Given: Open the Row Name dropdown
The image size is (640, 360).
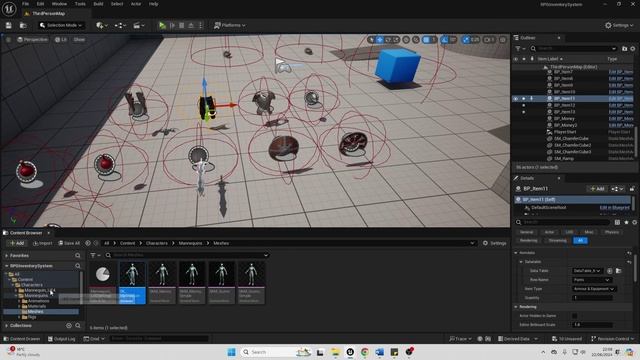Looking at the screenshot, I should point(592,280).
